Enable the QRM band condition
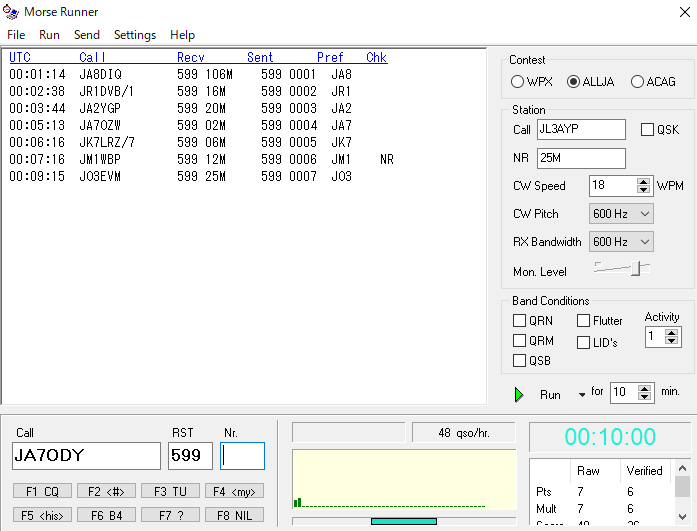697x531 pixels. [519, 340]
